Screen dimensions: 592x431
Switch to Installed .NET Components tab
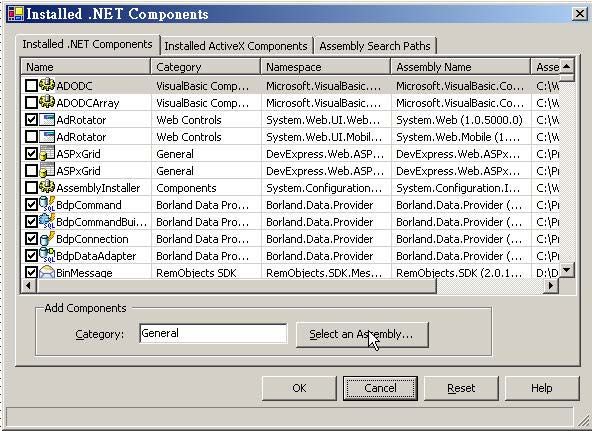(88, 45)
